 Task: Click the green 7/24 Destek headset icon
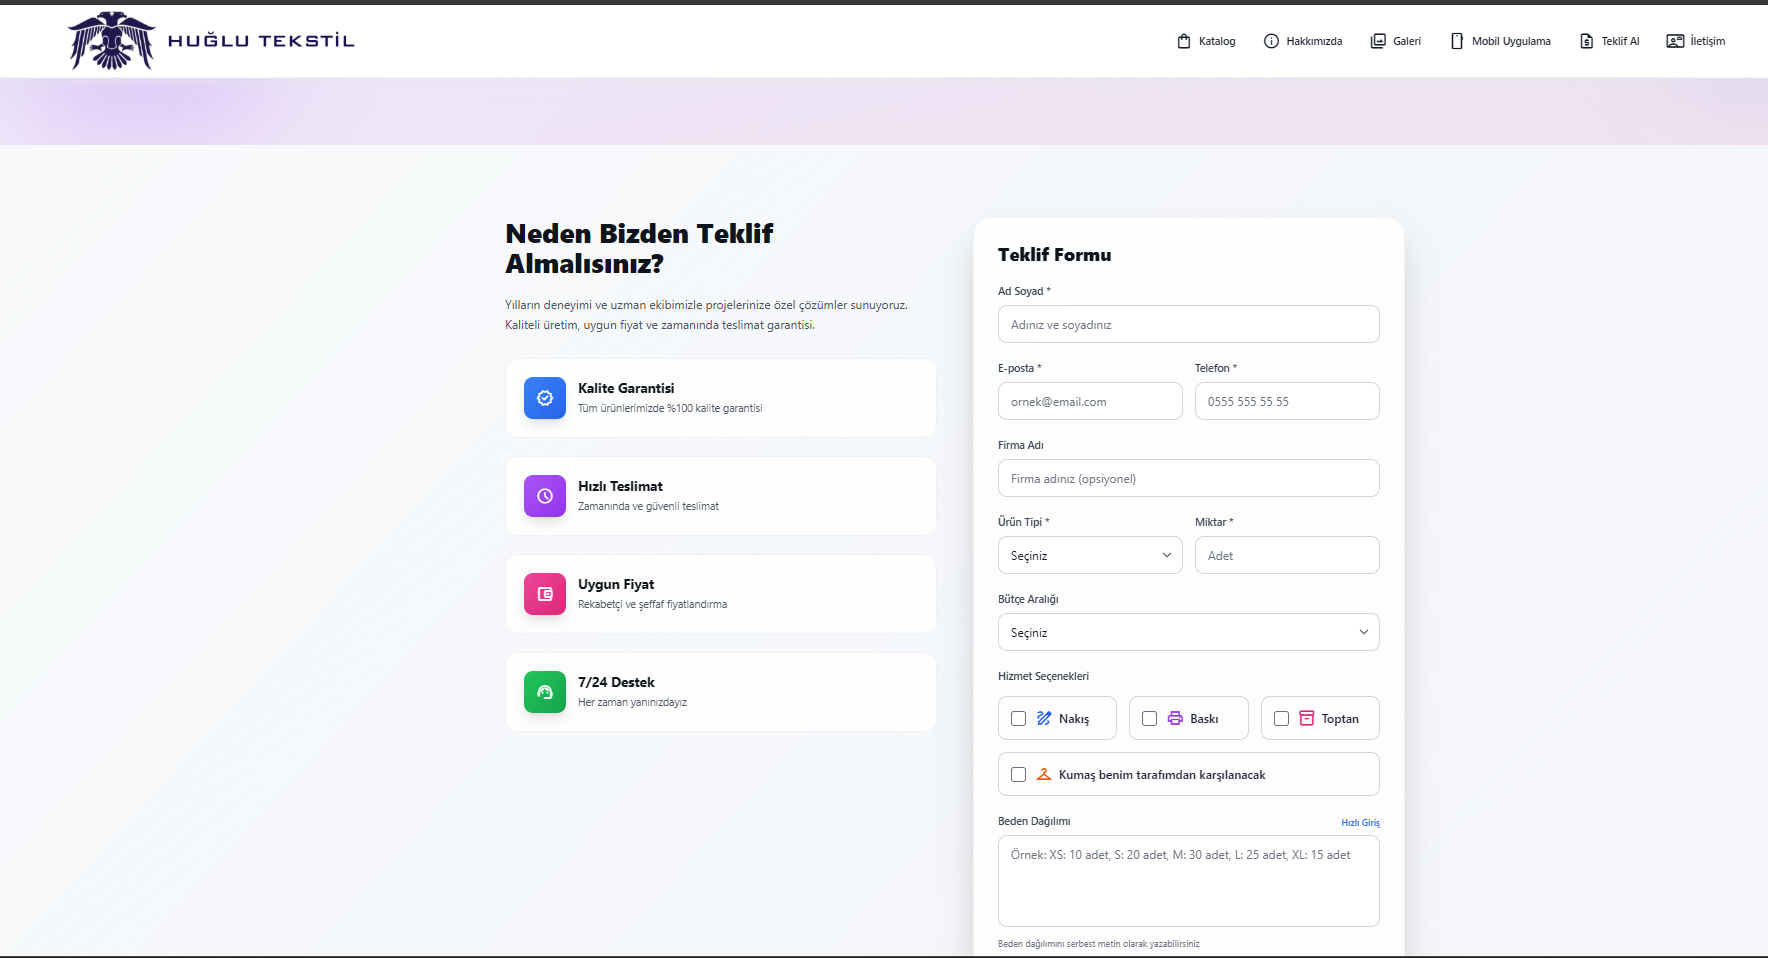point(545,692)
